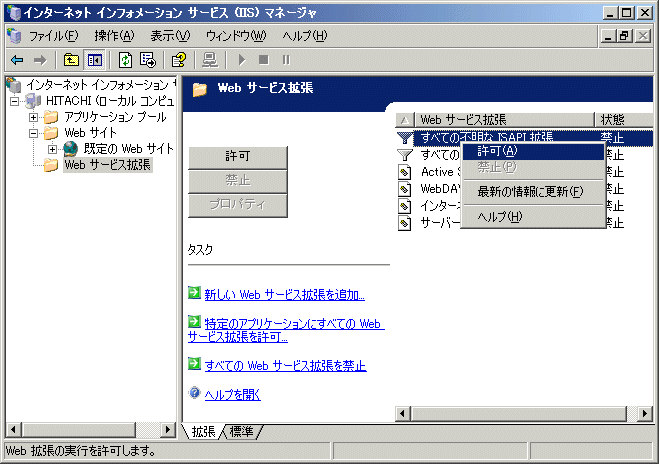The image size is (659, 464).
Task: Choose ヘルプ(H) in the context menu
Action: click(x=533, y=217)
